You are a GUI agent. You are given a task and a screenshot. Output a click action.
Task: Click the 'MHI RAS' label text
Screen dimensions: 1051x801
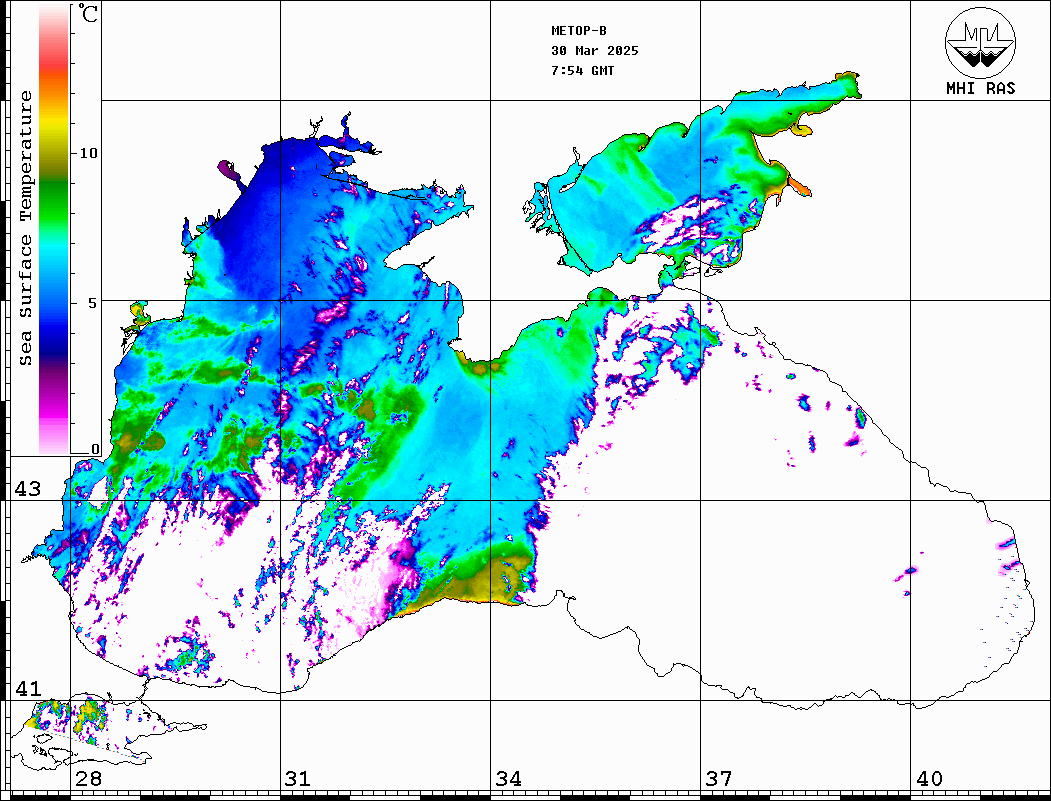click(x=980, y=88)
